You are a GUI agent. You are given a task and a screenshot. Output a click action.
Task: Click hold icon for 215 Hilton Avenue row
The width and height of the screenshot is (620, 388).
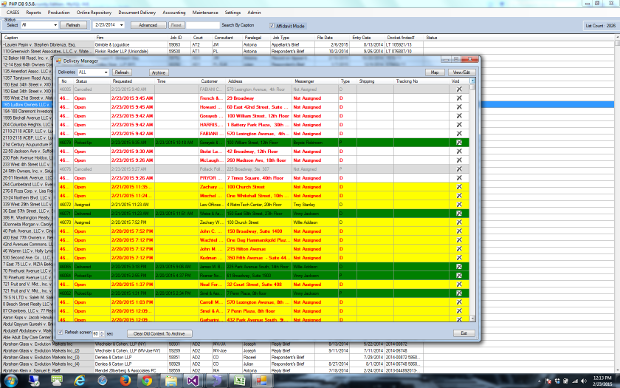459,249
